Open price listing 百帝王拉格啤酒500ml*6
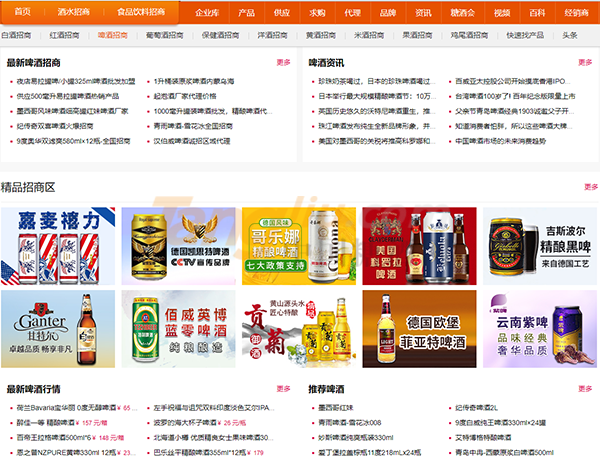This screenshot has height=464, width=600. (70, 438)
